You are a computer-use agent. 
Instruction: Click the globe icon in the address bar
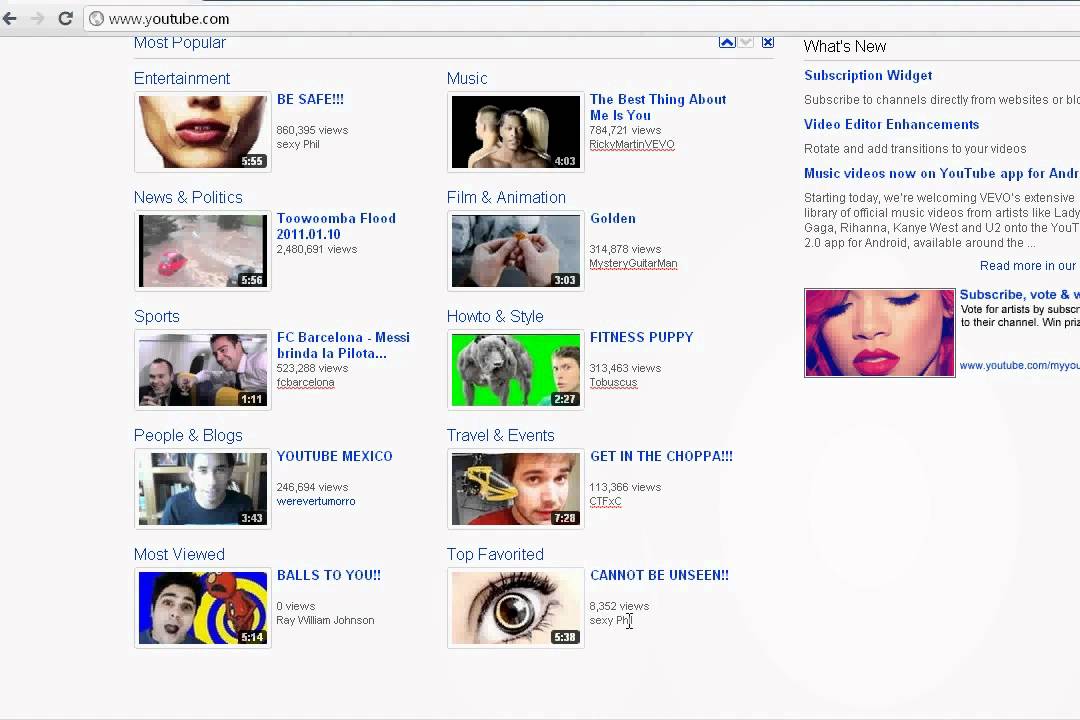pos(97,19)
